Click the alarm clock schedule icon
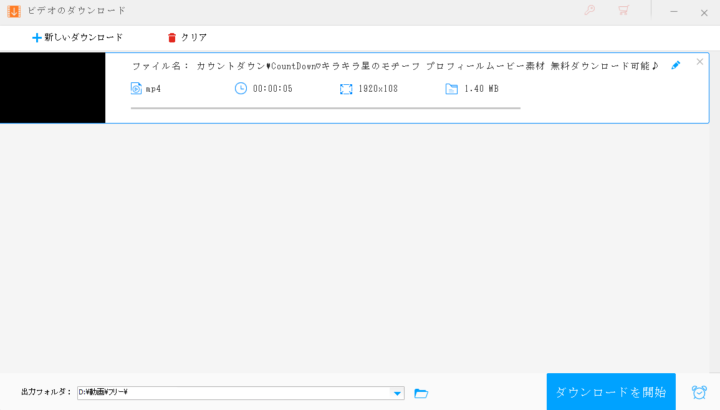 coord(699,392)
